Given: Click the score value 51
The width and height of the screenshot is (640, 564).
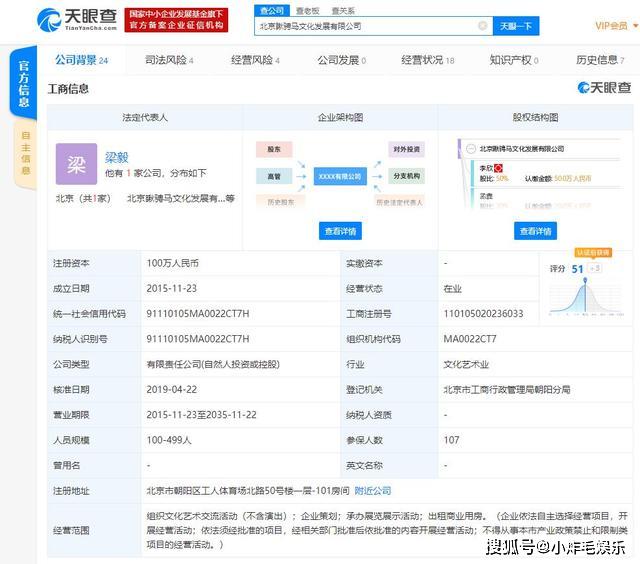Looking at the screenshot, I should pos(577,269).
